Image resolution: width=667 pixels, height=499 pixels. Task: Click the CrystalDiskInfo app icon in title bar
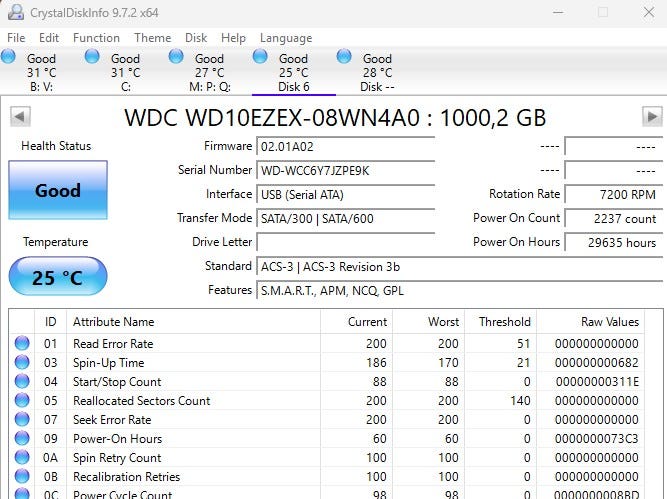pos(16,12)
